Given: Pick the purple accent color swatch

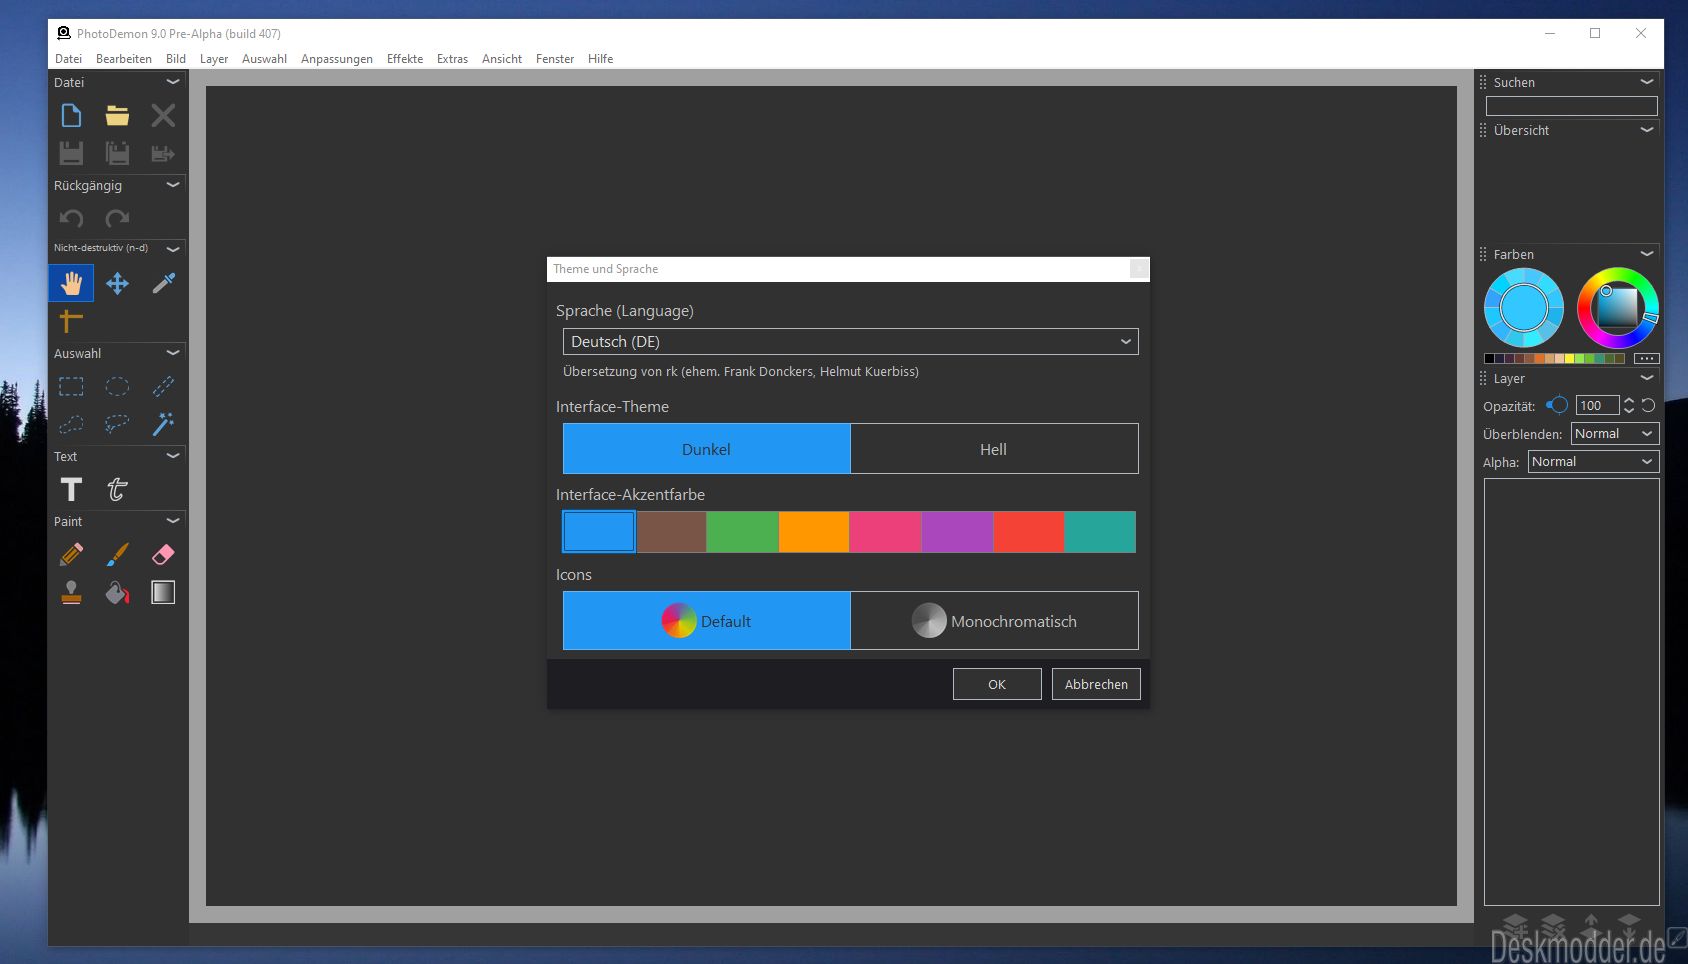Looking at the screenshot, I should [x=957, y=532].
